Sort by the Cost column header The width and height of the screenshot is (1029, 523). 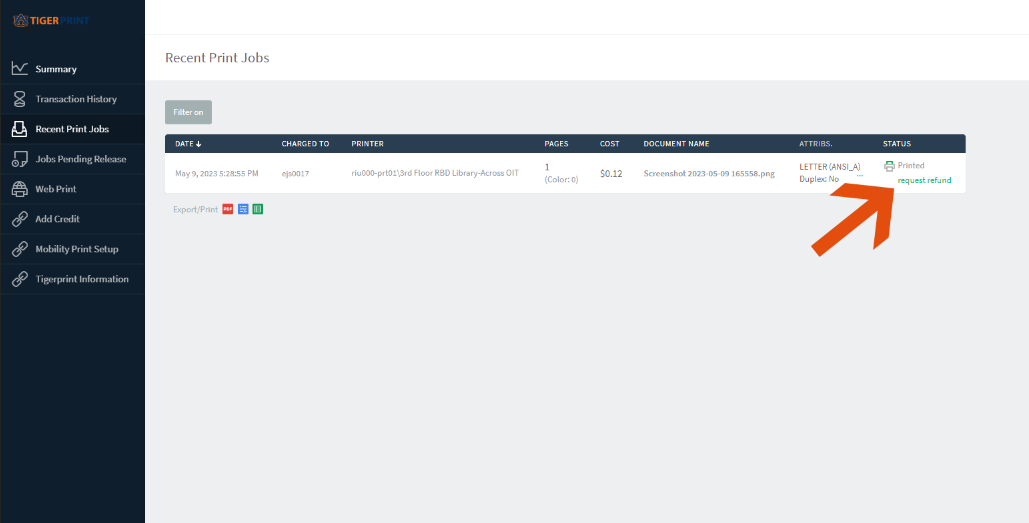608,144
